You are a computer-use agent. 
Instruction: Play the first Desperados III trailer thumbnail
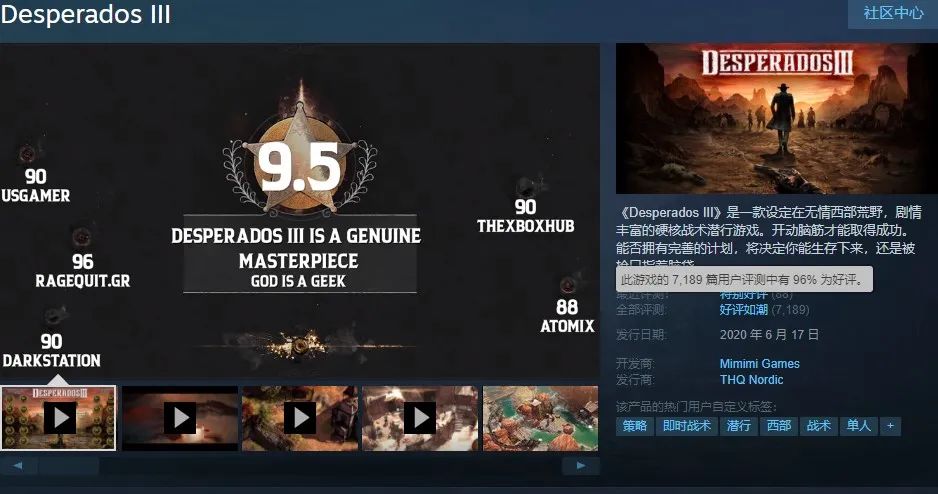[59, 417]
